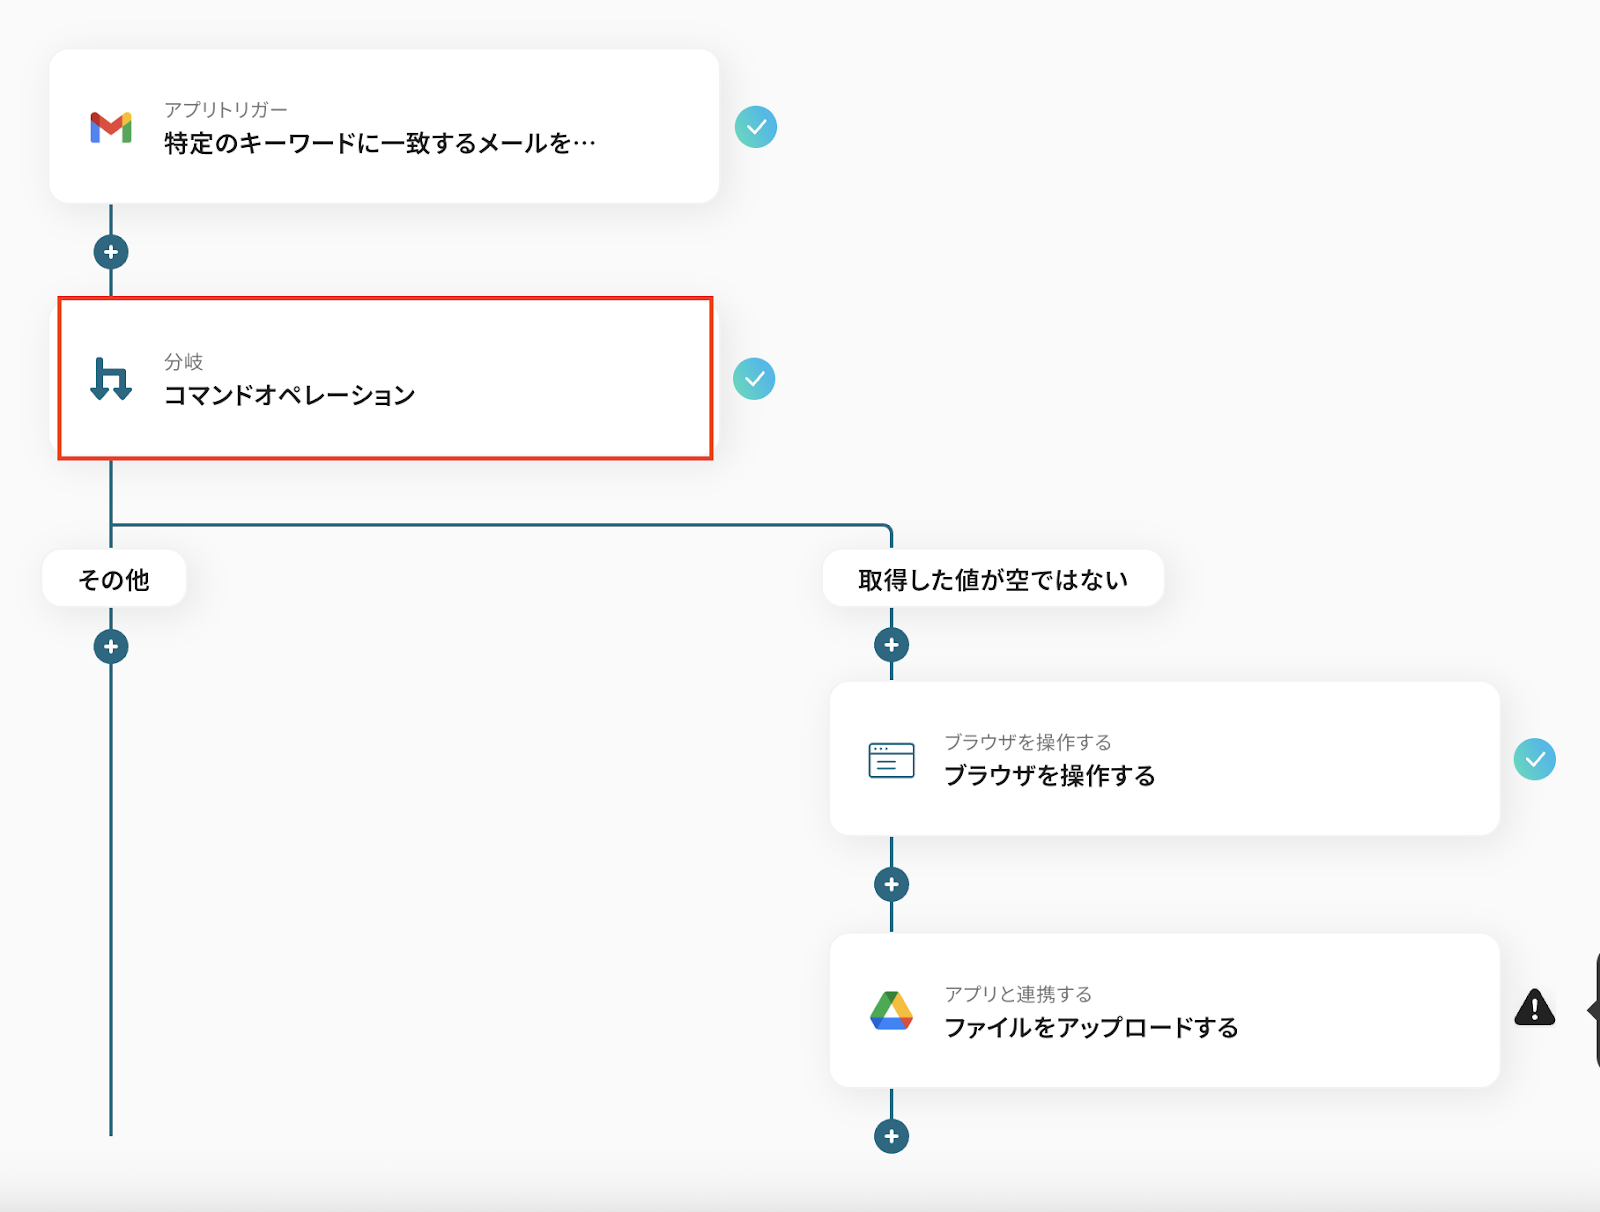The image size is (1600, 1212).
Task: Click the green checkmark beside ブラウザを操作する
Action: (1535, 759)
